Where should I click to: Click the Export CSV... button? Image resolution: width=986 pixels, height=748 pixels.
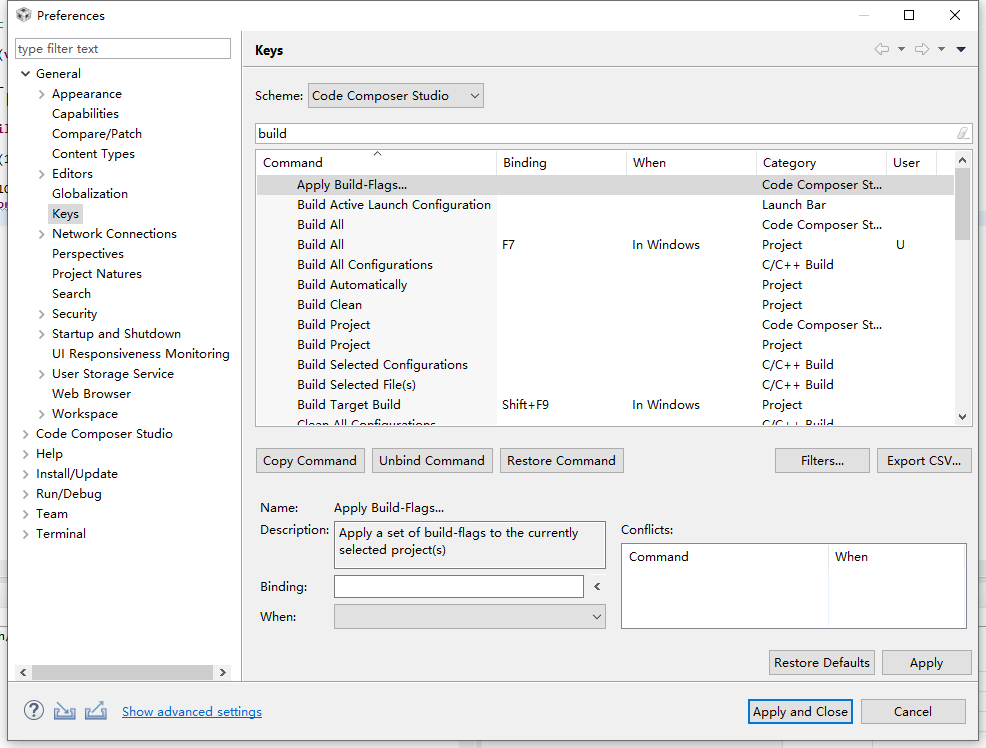924,461
